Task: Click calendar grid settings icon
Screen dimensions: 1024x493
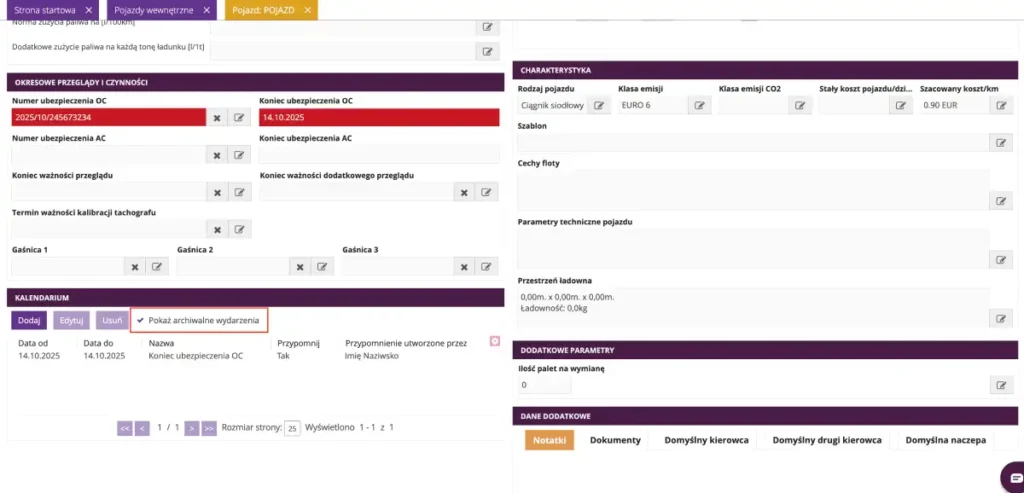Action: (494, 341)
